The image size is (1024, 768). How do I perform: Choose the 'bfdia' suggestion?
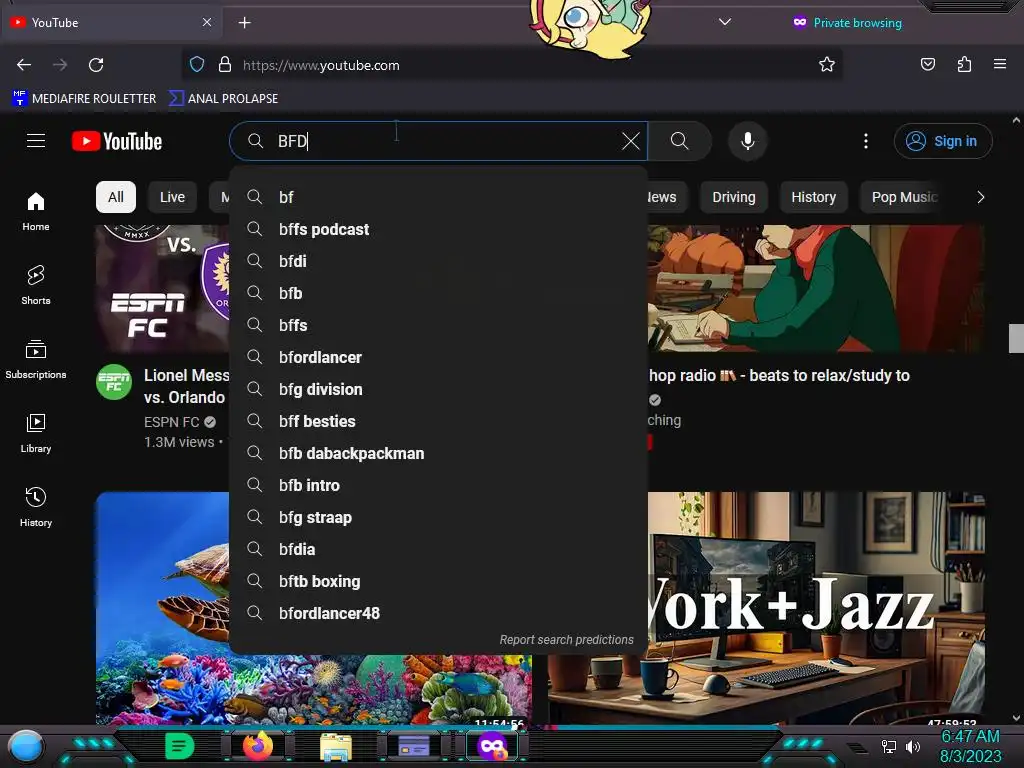click(x=438, y=549)
